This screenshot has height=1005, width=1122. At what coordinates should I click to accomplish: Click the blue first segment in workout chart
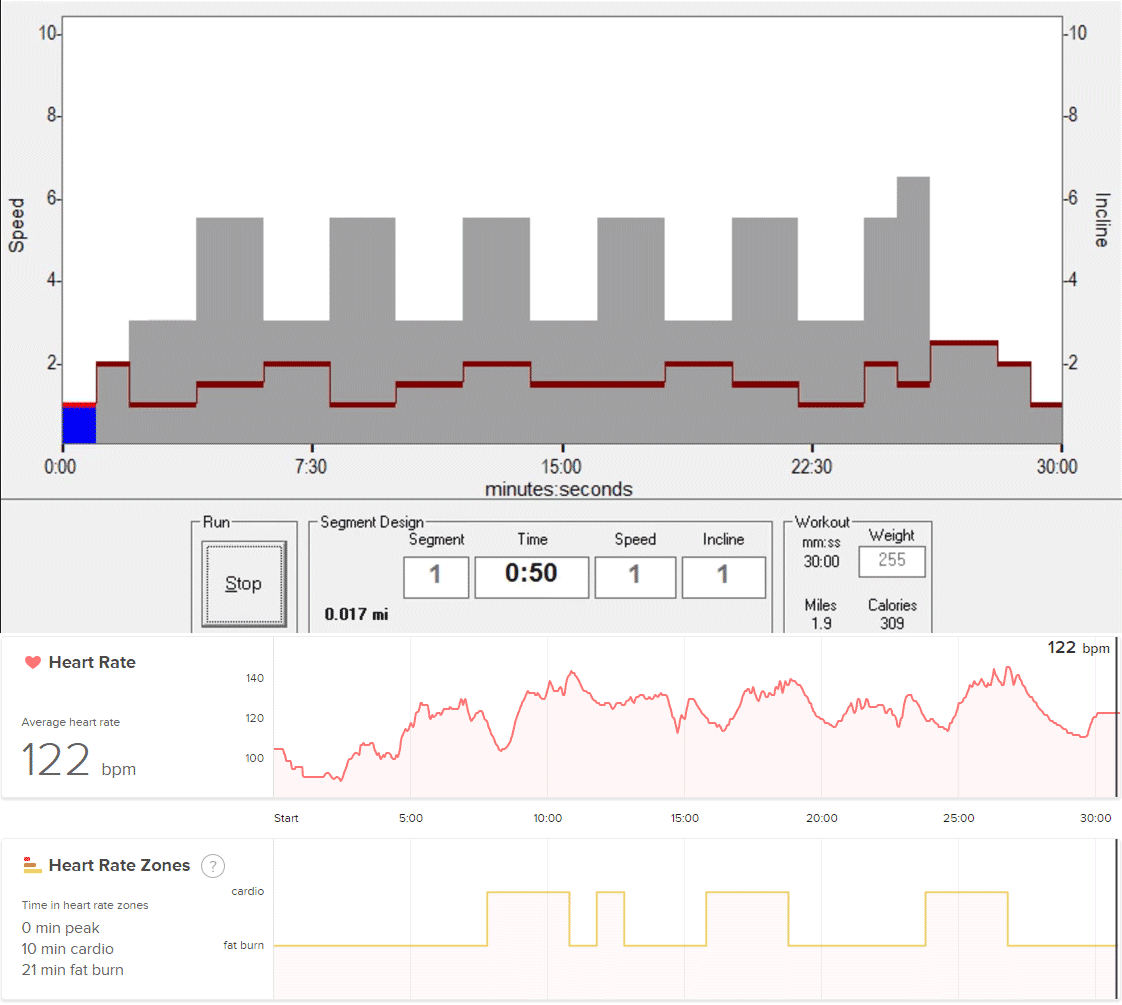coord(79,424)
